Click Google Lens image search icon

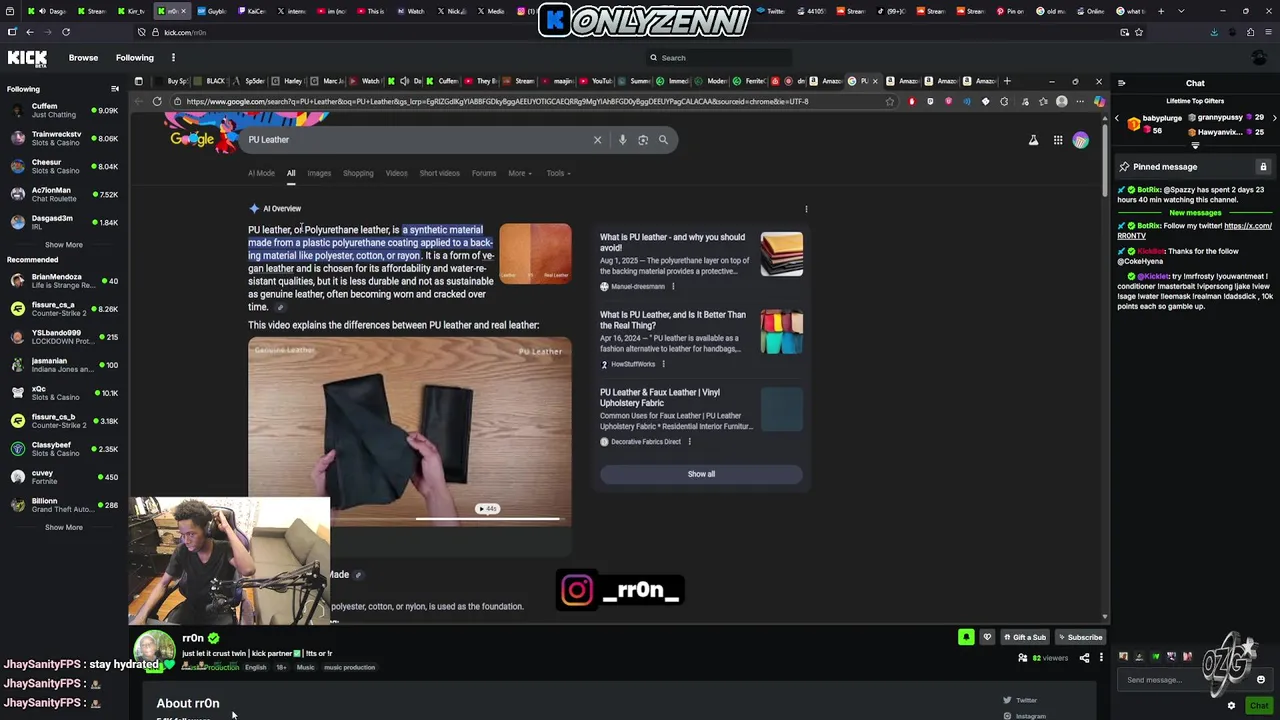pos(643,140)
